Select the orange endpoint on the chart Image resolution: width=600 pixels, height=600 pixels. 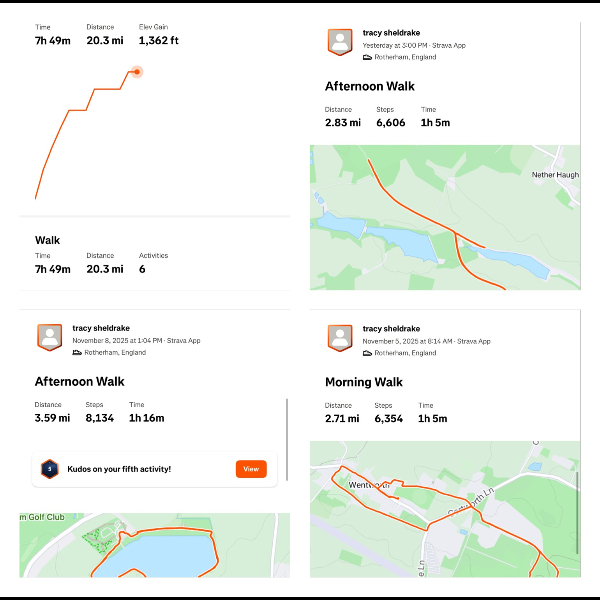click(136, 71)
